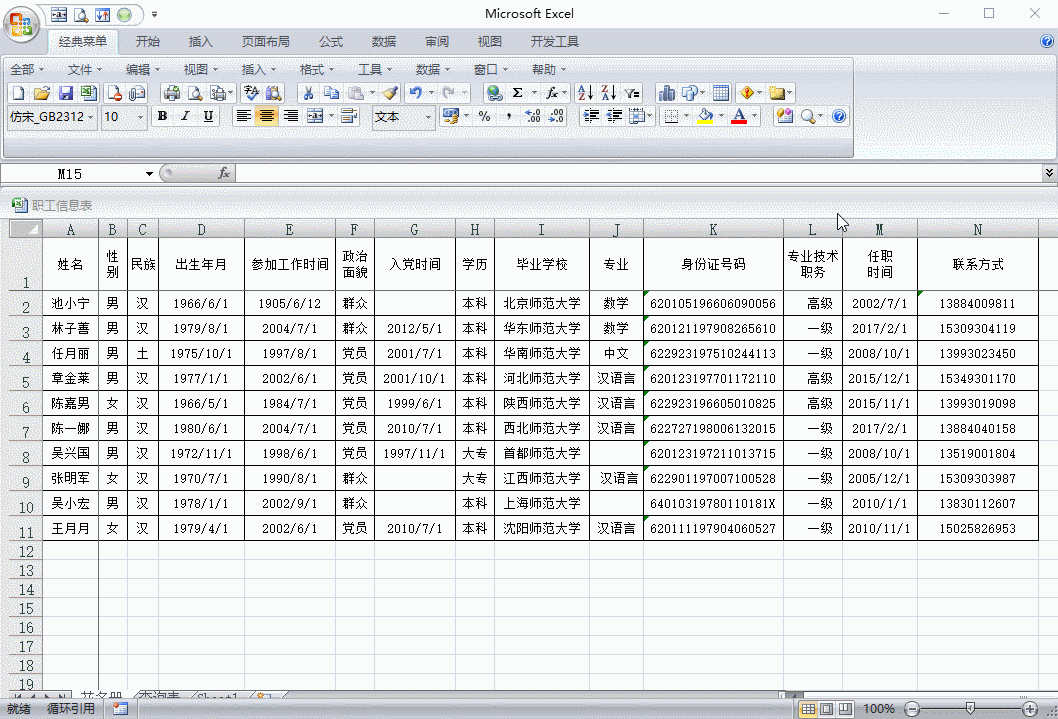
Task: Click the toolbar Help question mark icon
Action: click(839, 117)
